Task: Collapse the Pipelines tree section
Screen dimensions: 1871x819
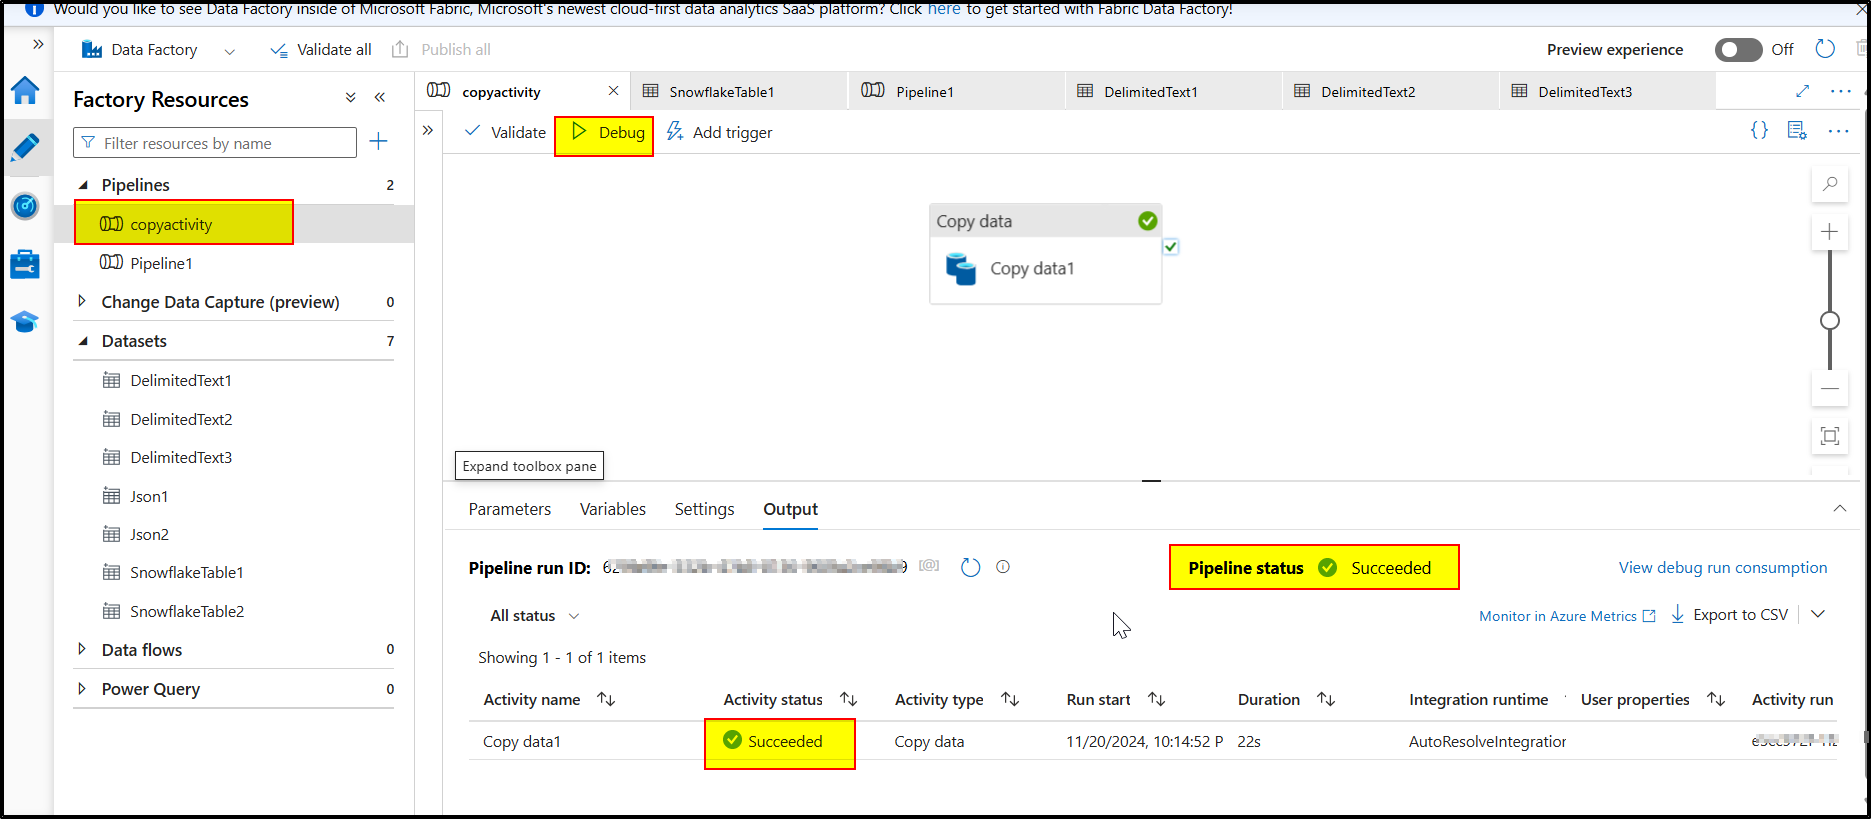Action: pos(83,184)
